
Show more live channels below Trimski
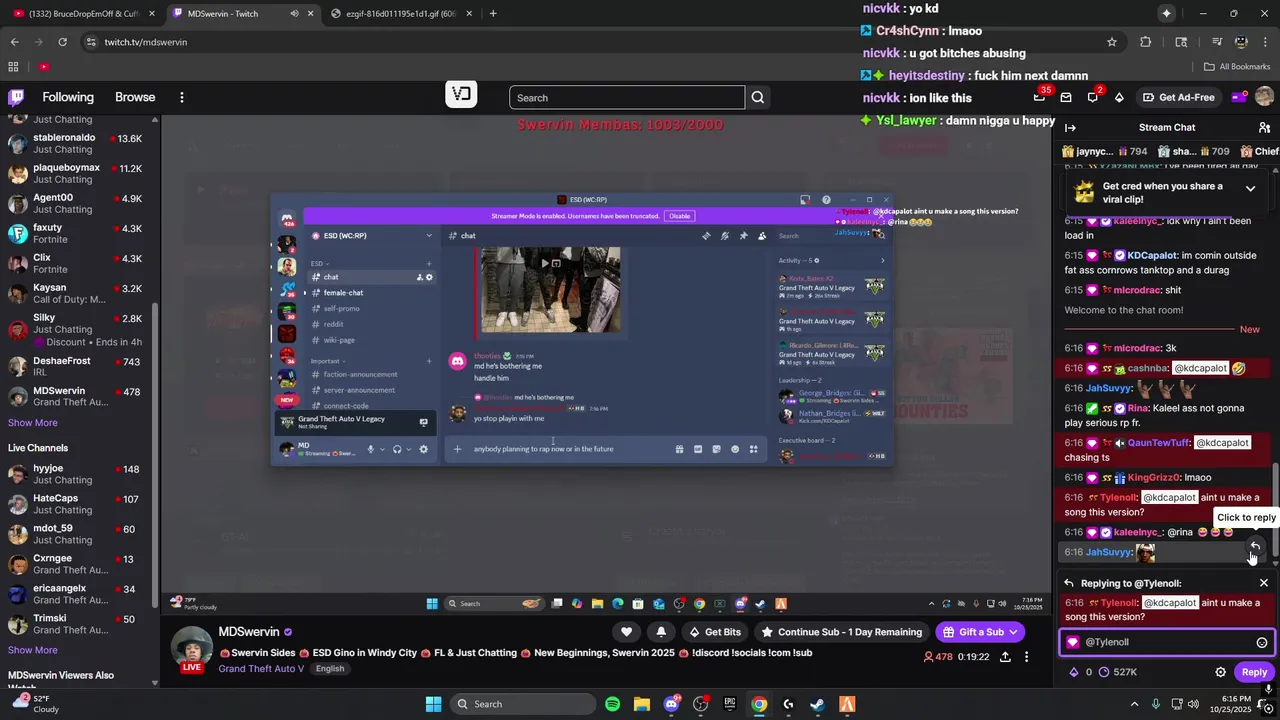point(33,650)
